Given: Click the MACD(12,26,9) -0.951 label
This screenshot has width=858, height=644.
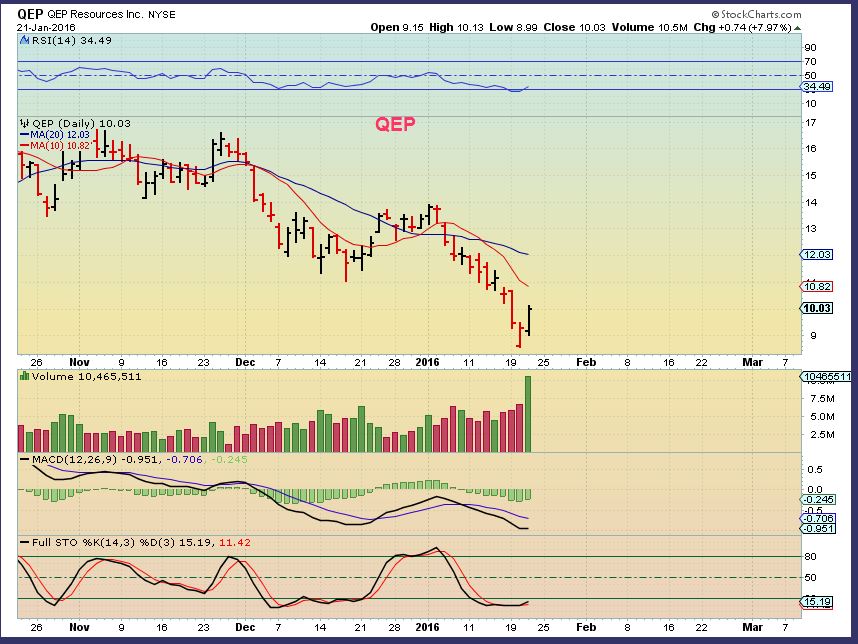Looking at the screenshot, I should coord(95,460).
